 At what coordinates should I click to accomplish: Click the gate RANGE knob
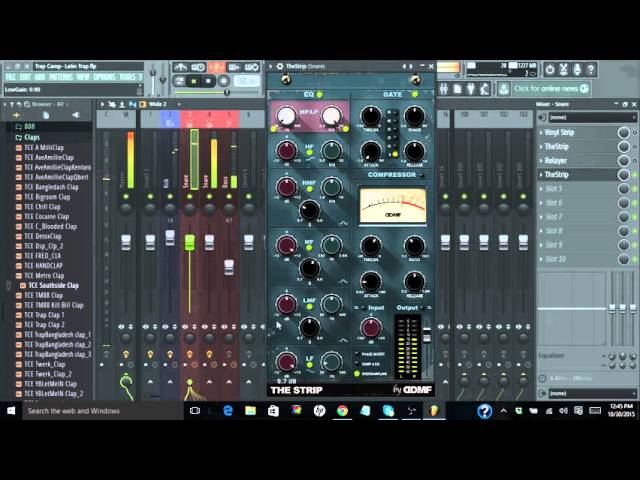coord(414,116)
